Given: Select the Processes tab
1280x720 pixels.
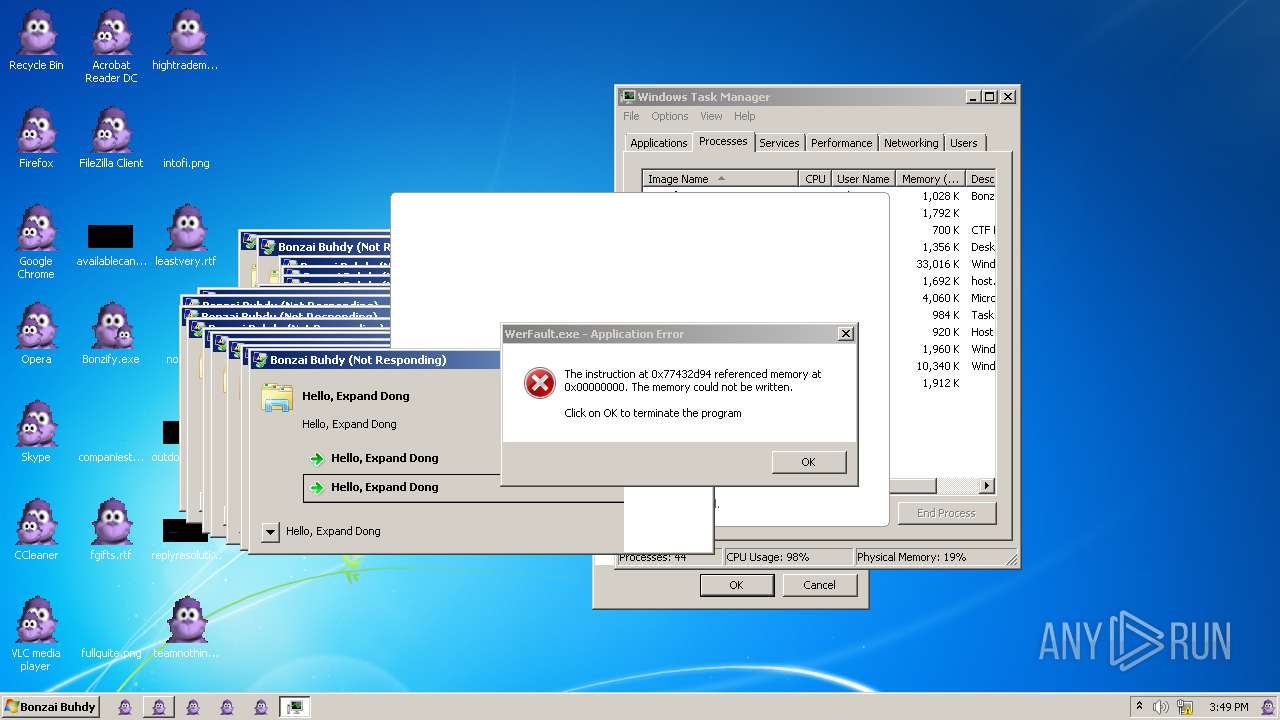Looking at the screenshot, I should 723,141.
